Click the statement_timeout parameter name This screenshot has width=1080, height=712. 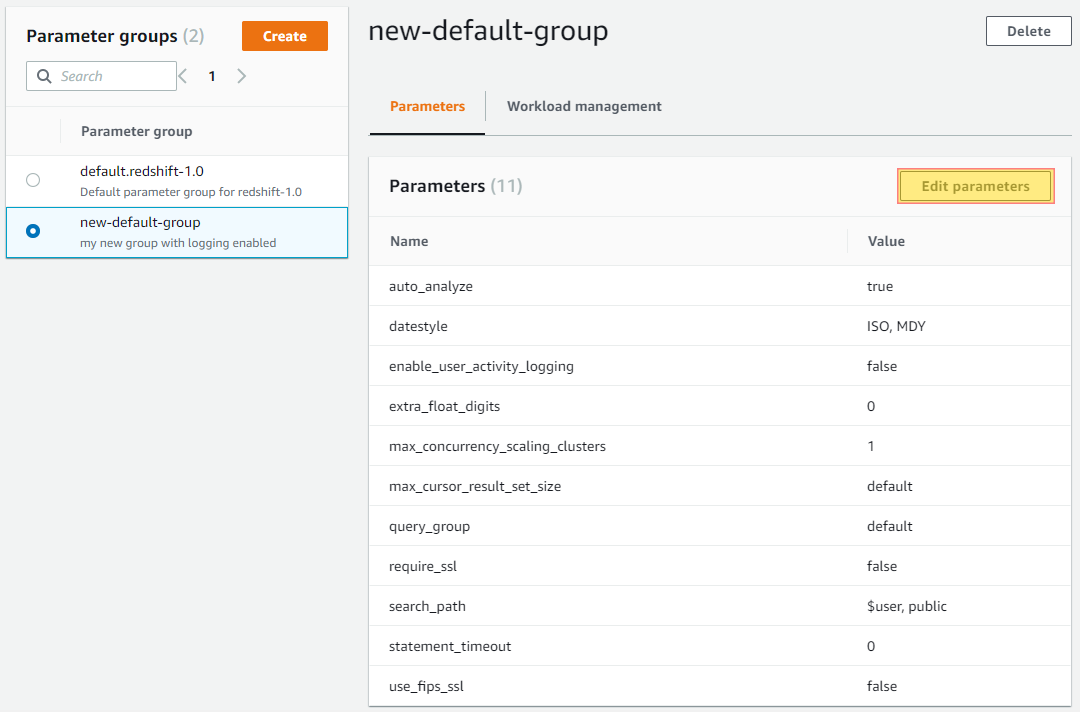(x=450, y=646)
